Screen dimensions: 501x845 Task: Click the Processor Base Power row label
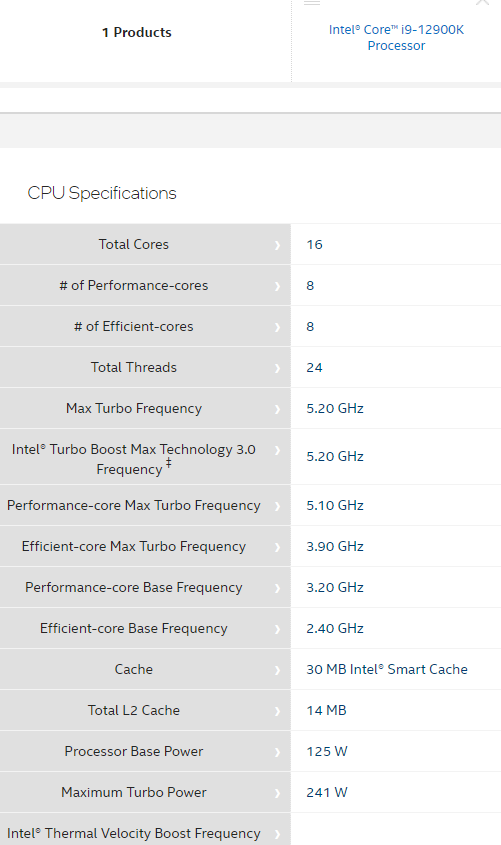coord(134,751)
